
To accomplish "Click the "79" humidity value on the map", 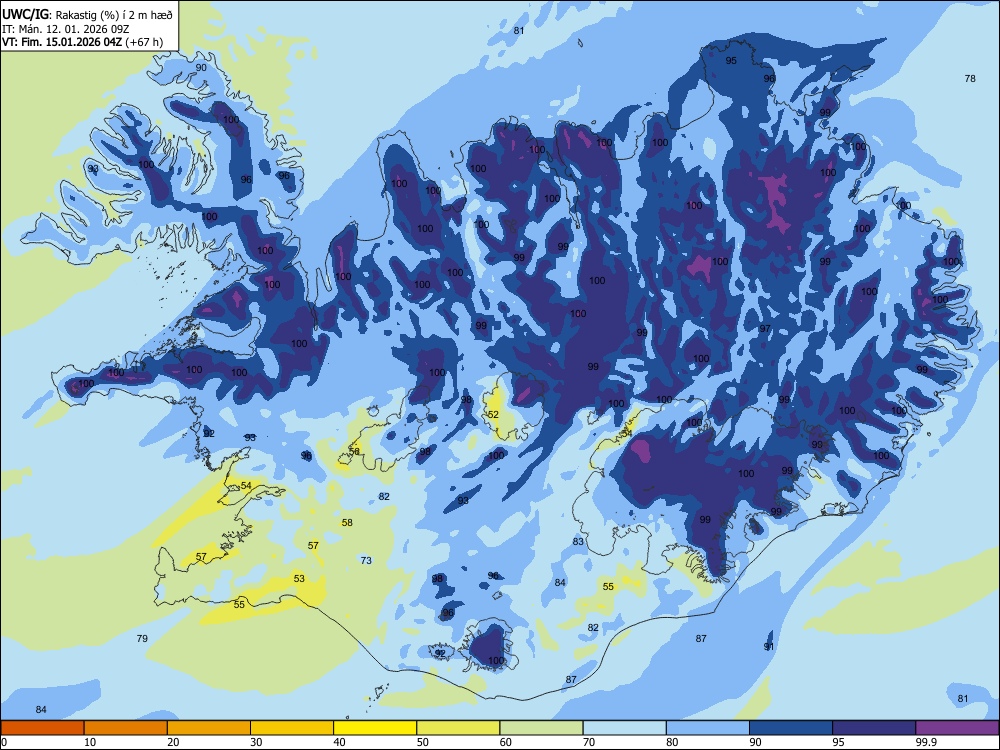I will coord(142,638).
